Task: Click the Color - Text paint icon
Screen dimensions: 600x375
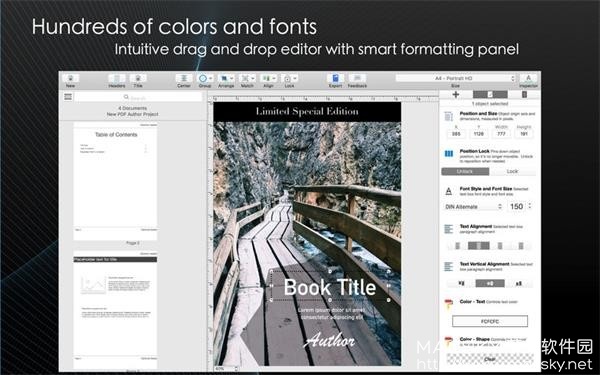Action: point(448,304)
